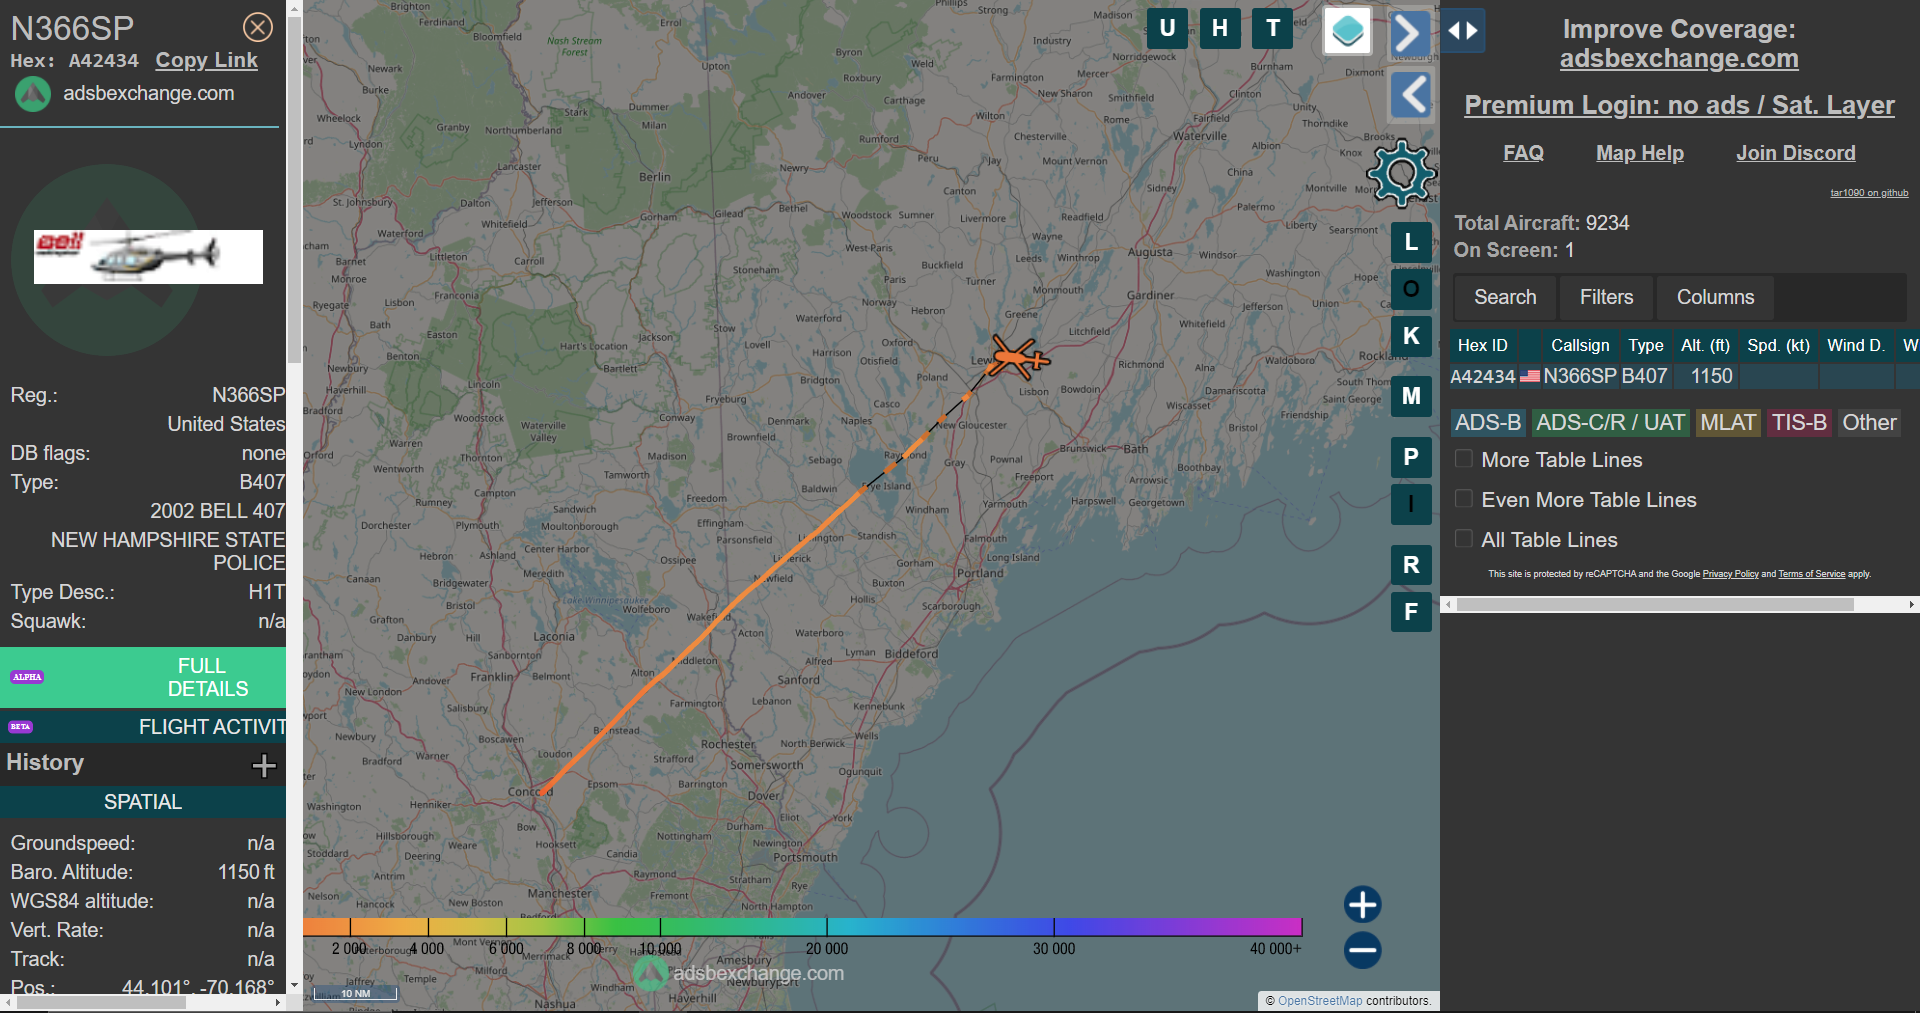Zoom in with plus button

[1362, 904]
